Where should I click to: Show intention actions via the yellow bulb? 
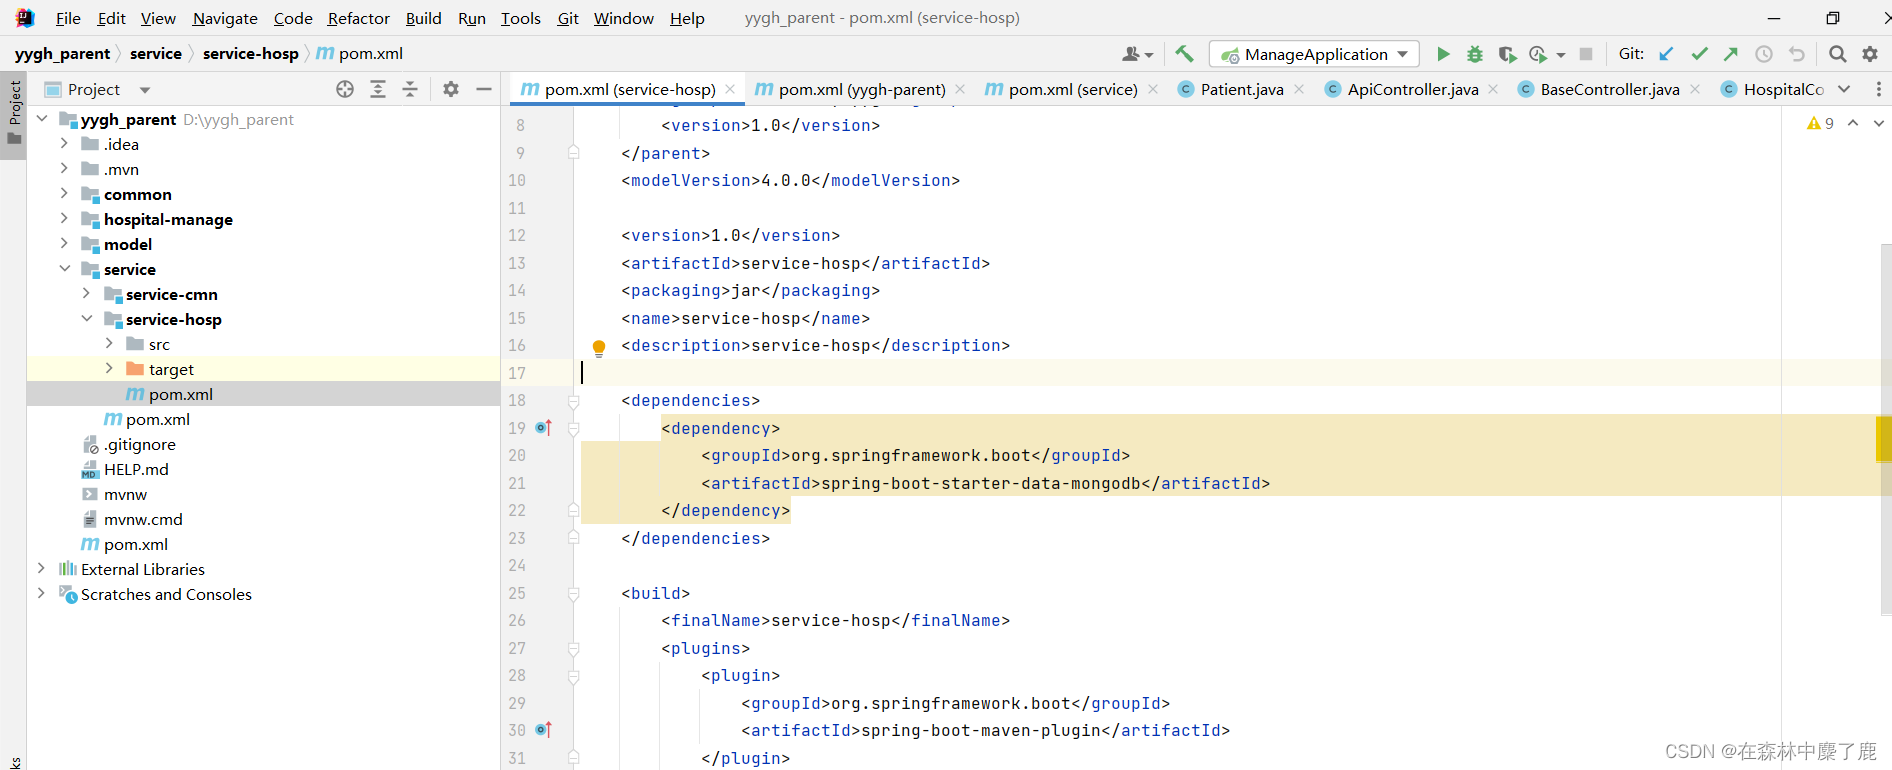pos(599,347)
